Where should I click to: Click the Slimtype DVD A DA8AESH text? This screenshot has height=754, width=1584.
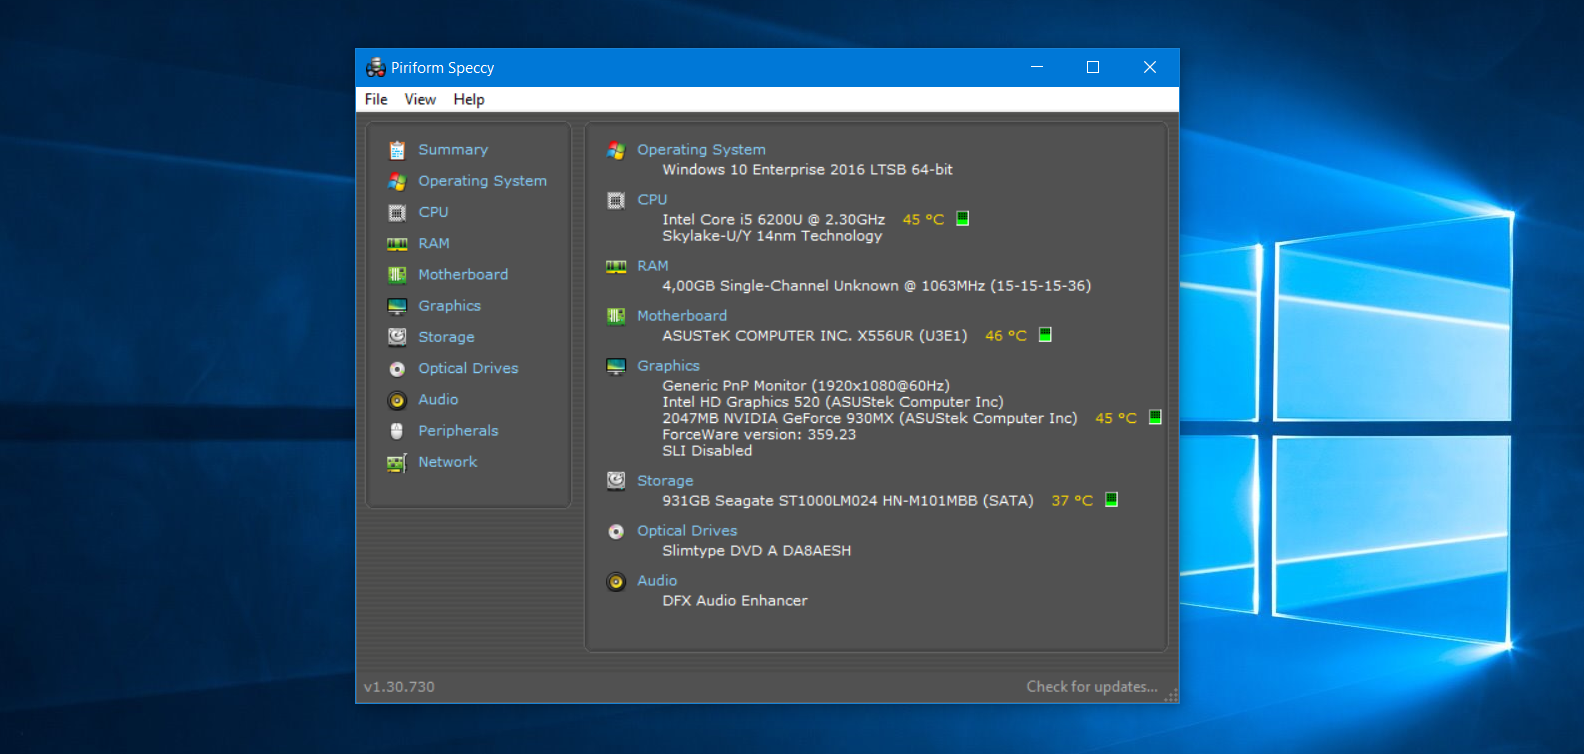point(757,551)
